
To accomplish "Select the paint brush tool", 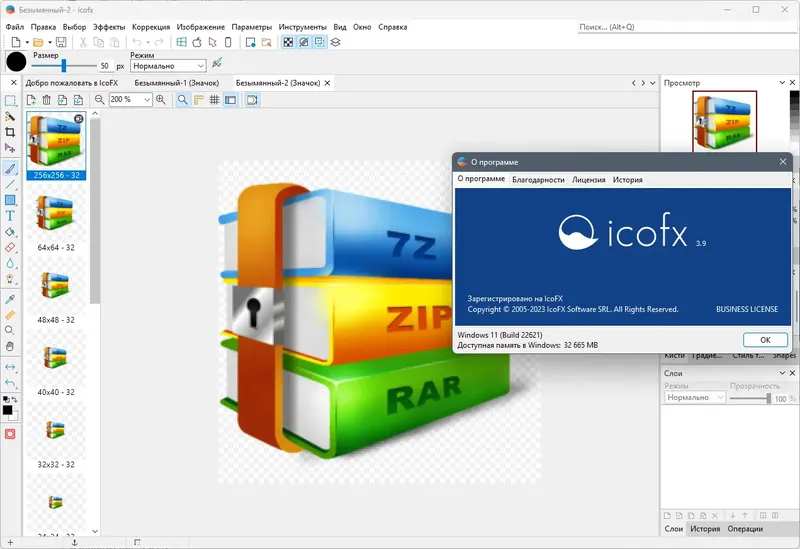I will [x=10, y=168].
